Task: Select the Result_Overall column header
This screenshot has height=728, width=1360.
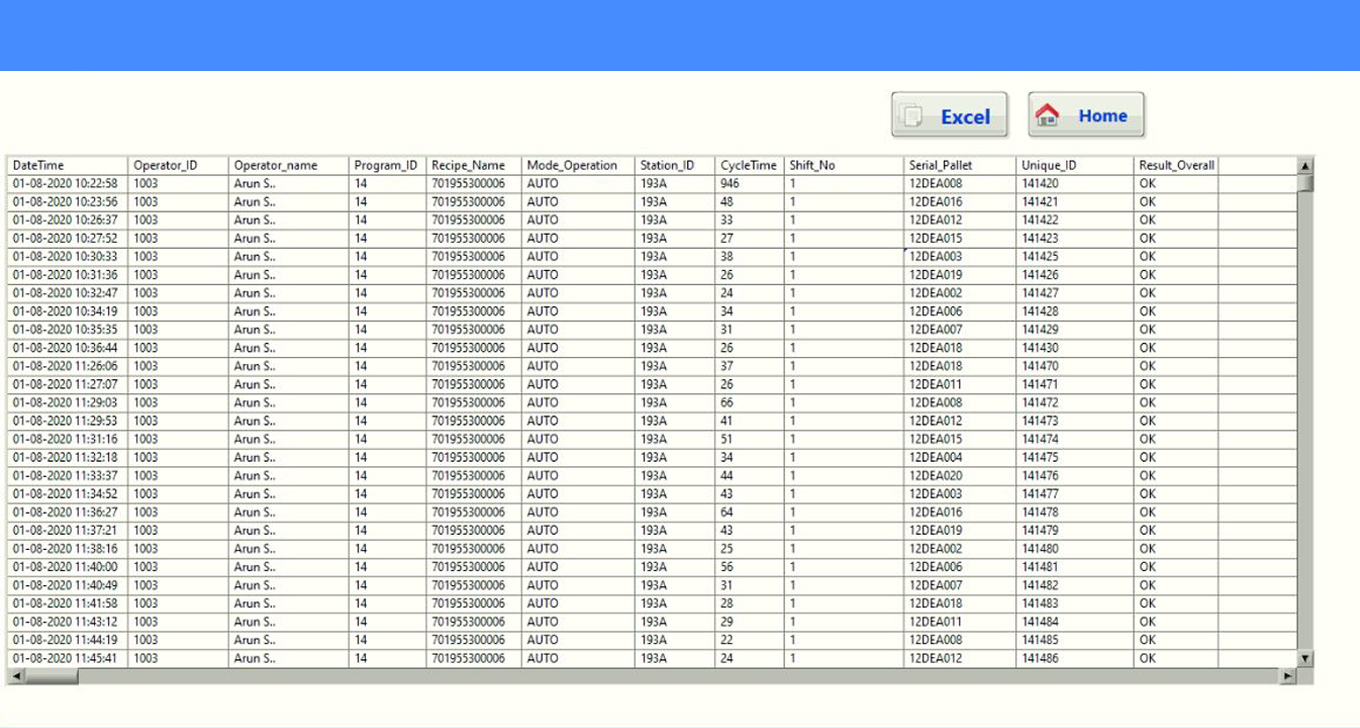Action: point(1176,165)
